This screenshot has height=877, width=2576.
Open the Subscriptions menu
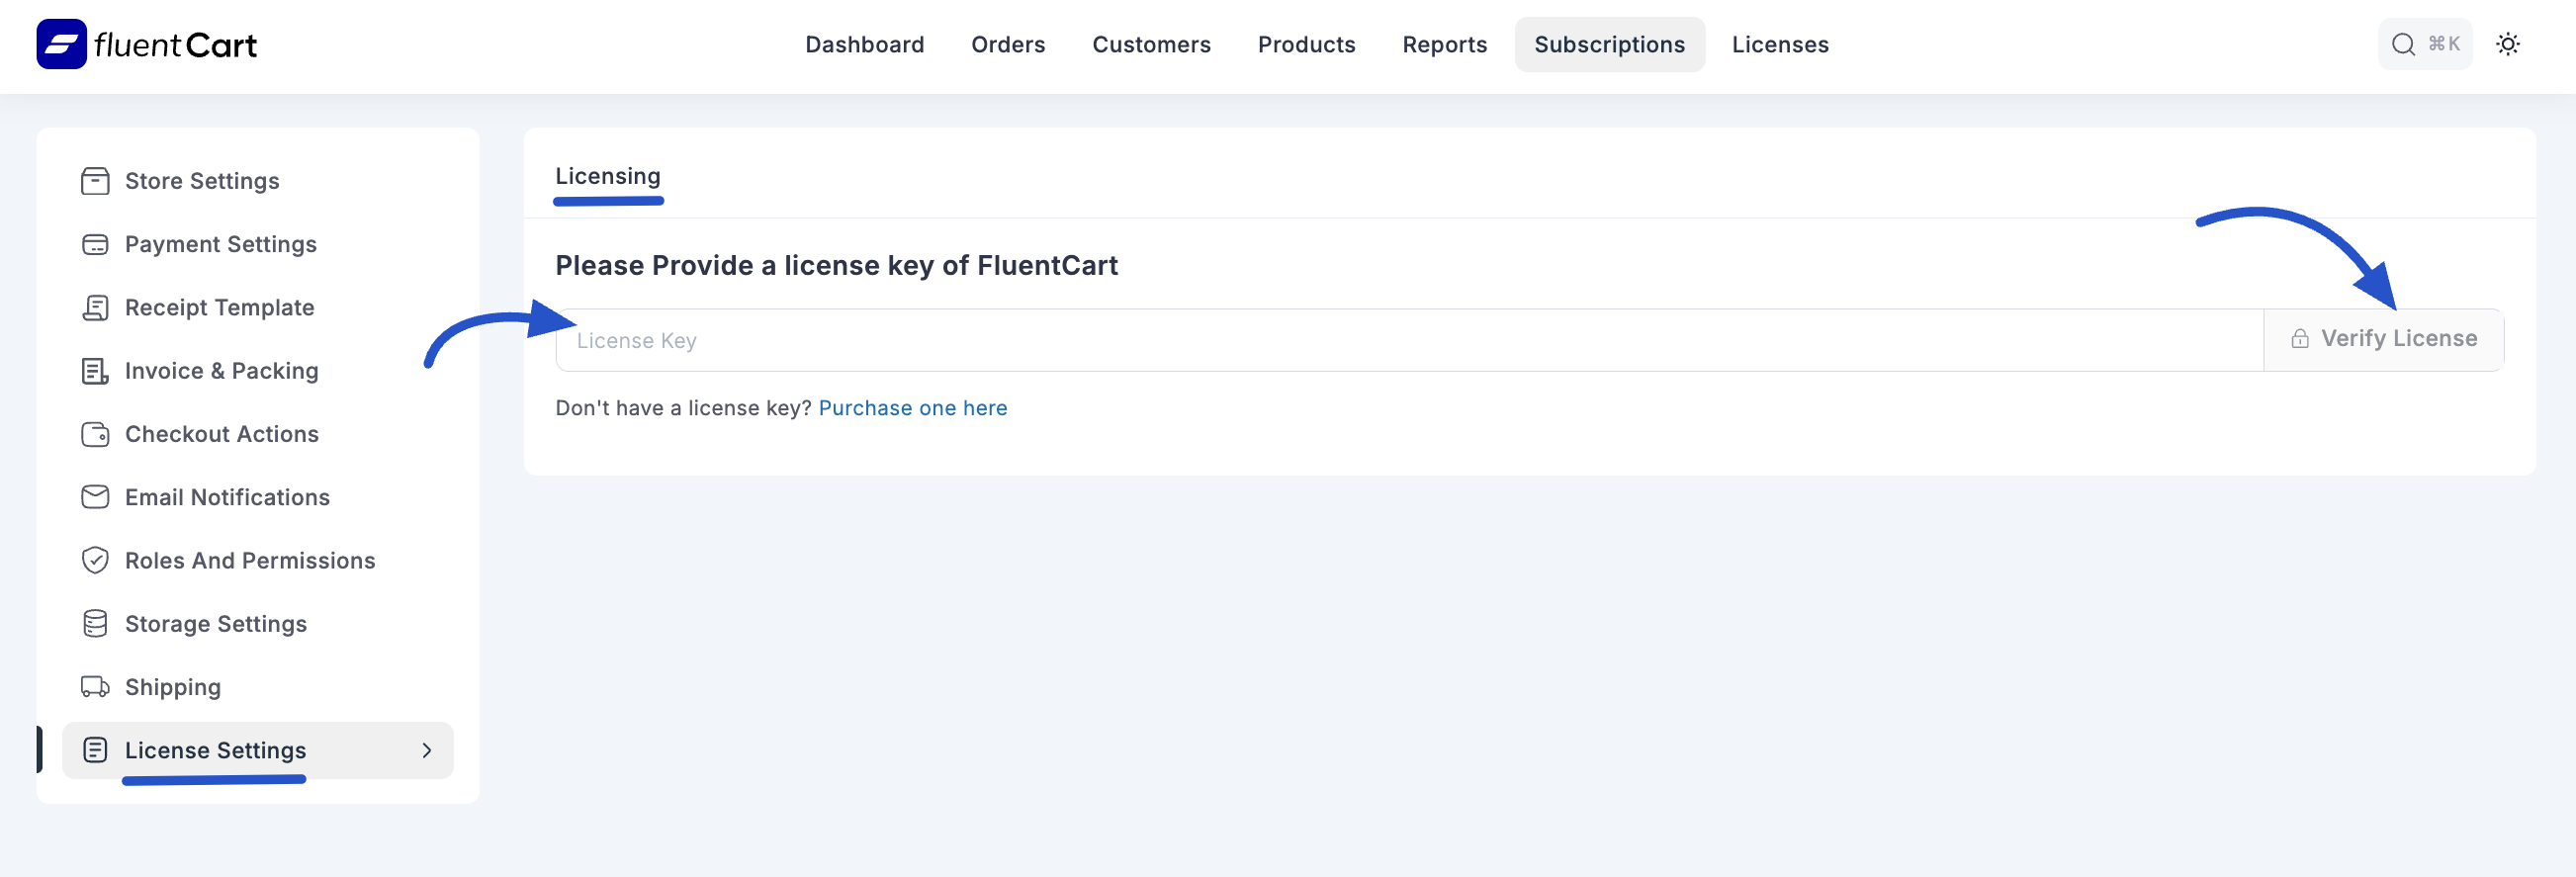click(1609, 44)
